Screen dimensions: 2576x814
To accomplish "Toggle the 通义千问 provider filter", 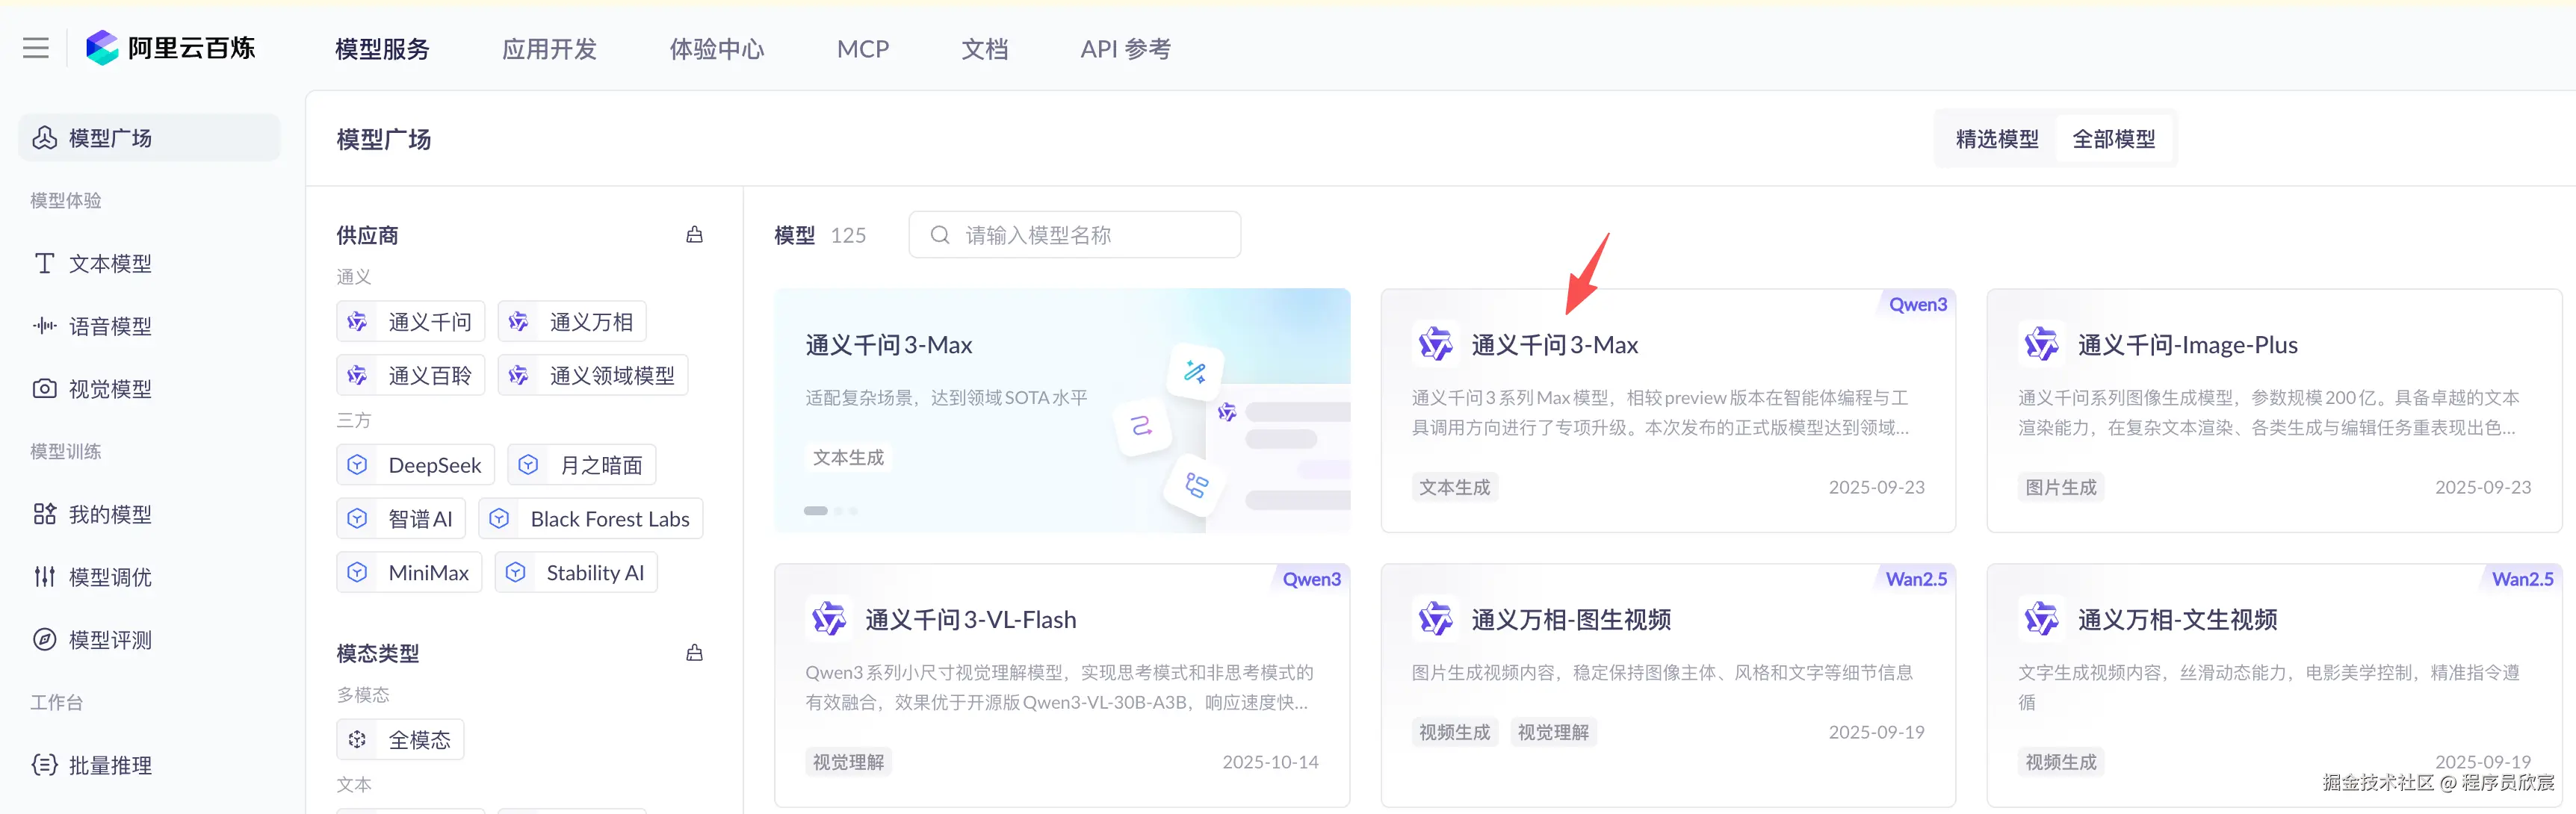I will (411, 322).
